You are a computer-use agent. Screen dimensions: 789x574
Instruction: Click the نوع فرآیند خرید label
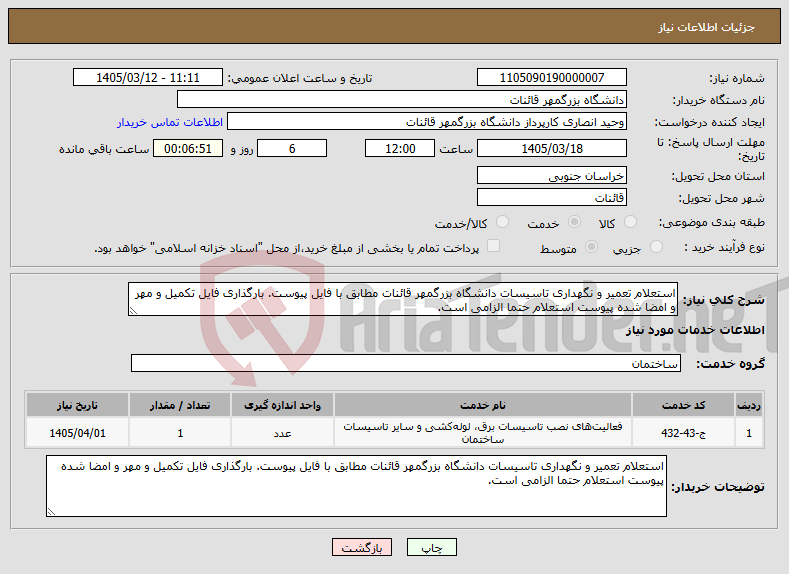click(725, 248)
